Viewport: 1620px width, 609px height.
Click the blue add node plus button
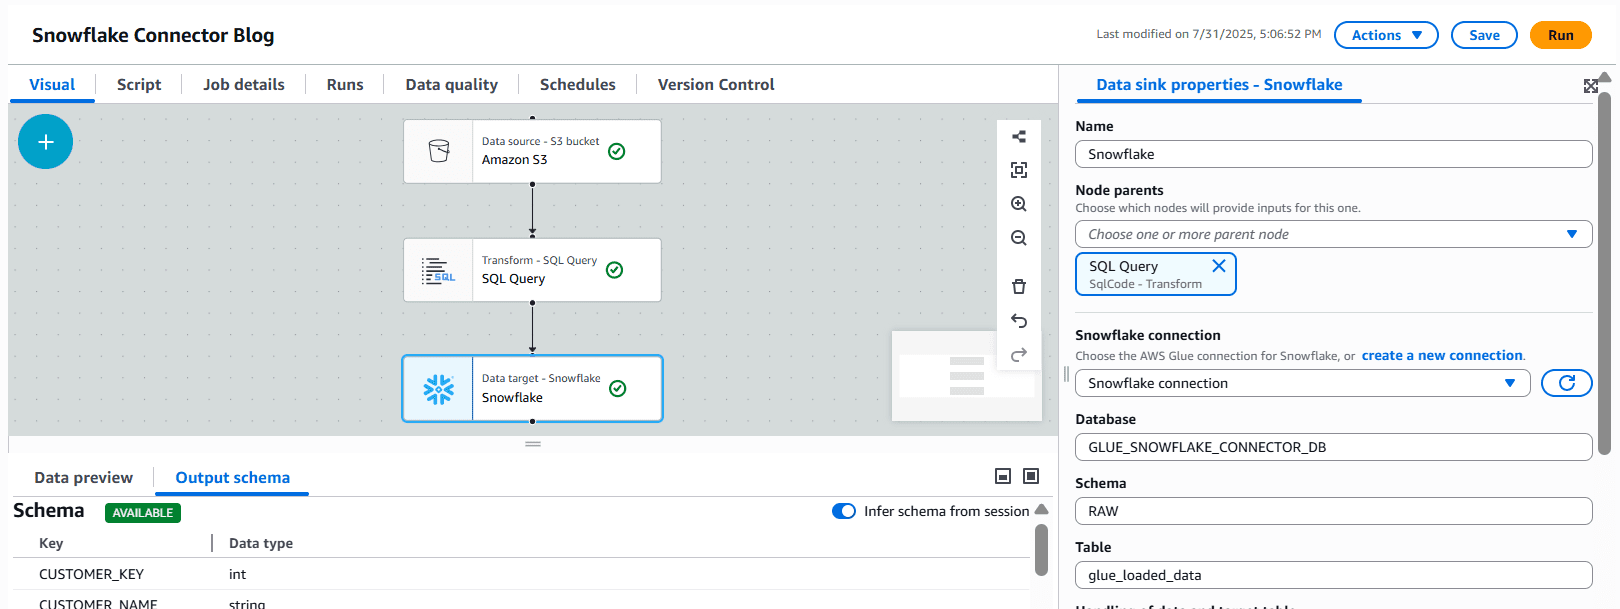click(45, 142)
